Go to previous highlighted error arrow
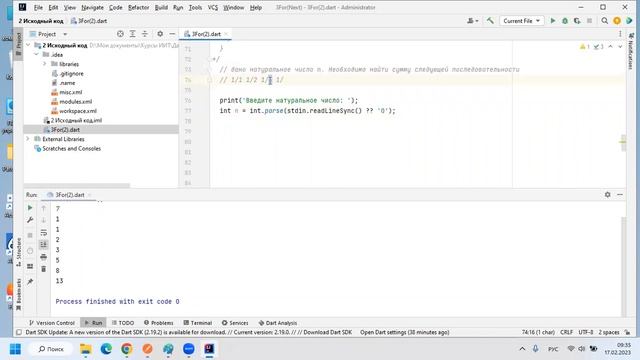The width and height of the screenshot is (640, 360). (x=610, y=47)
